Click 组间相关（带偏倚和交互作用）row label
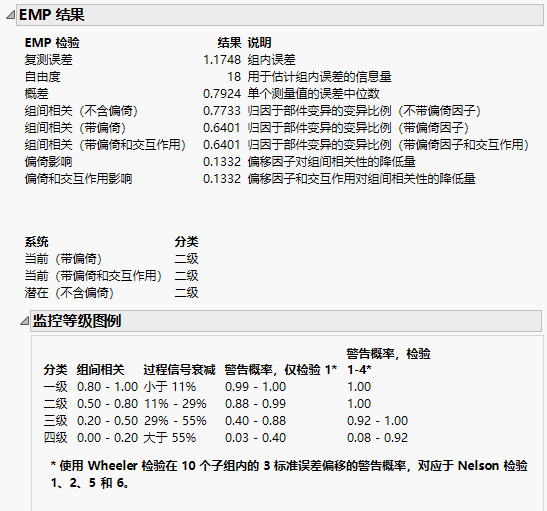Viewport: 547px width, 511px height. pyautogui.click(x=105, y=144)
